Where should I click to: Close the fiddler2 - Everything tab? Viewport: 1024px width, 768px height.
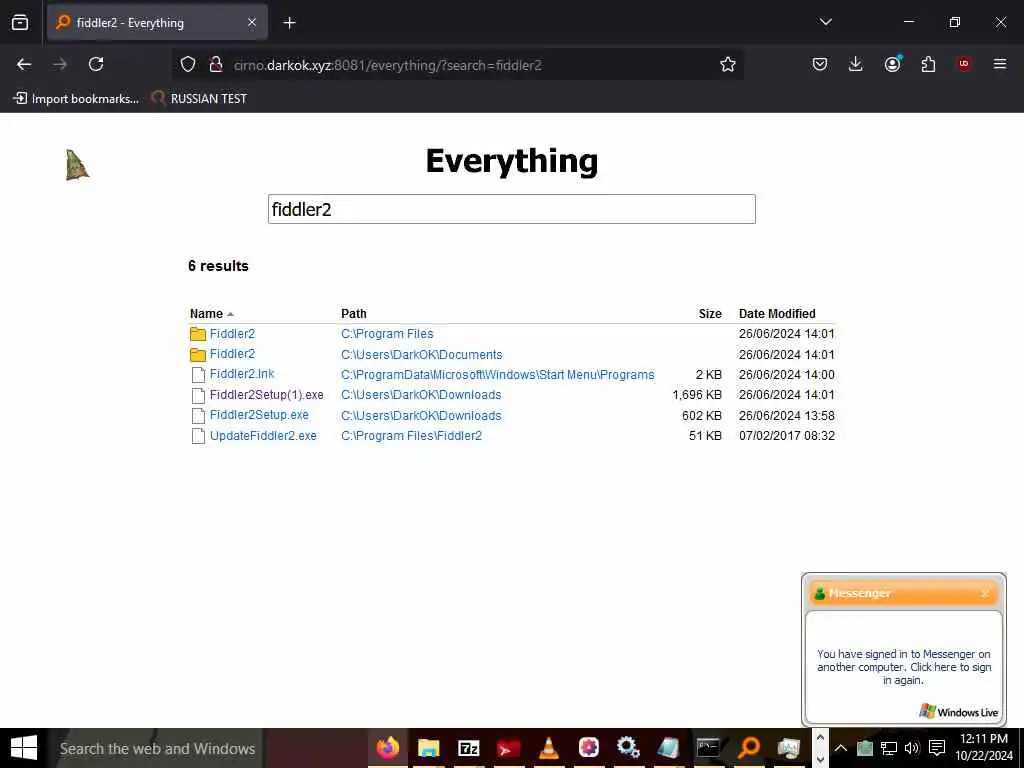pos(252,23)
